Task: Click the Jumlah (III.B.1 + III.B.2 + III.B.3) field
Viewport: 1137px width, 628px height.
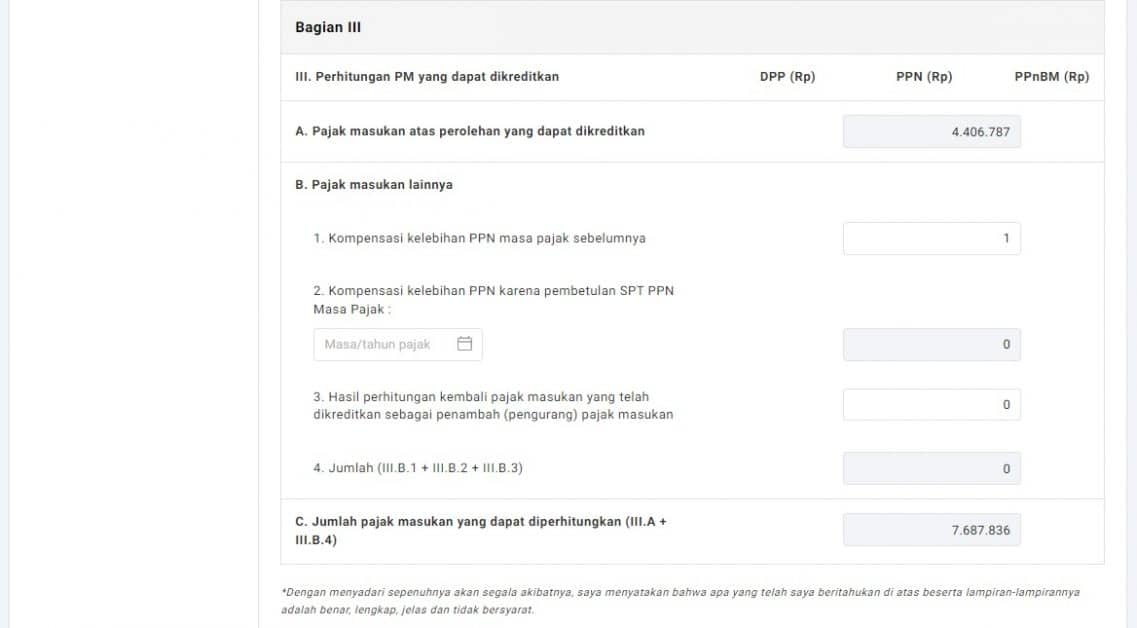Action: [931, 468]
